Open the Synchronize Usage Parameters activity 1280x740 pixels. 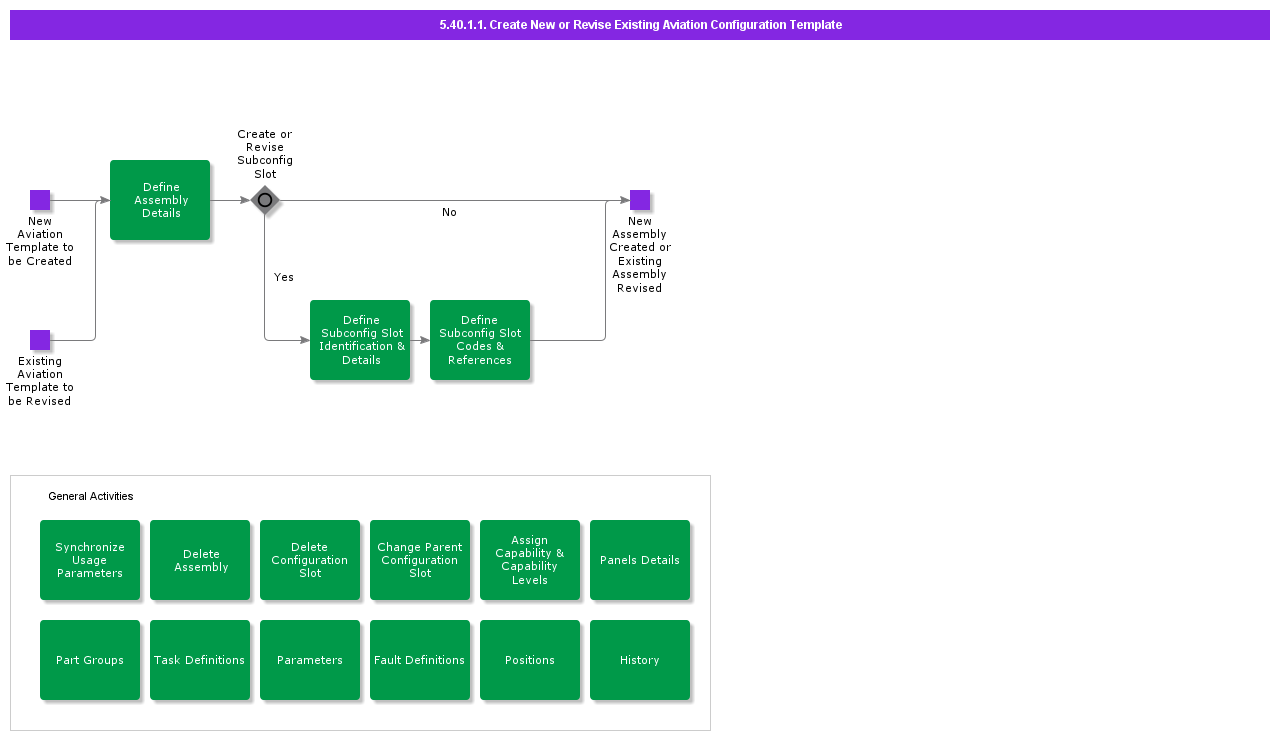click(90, 560)
